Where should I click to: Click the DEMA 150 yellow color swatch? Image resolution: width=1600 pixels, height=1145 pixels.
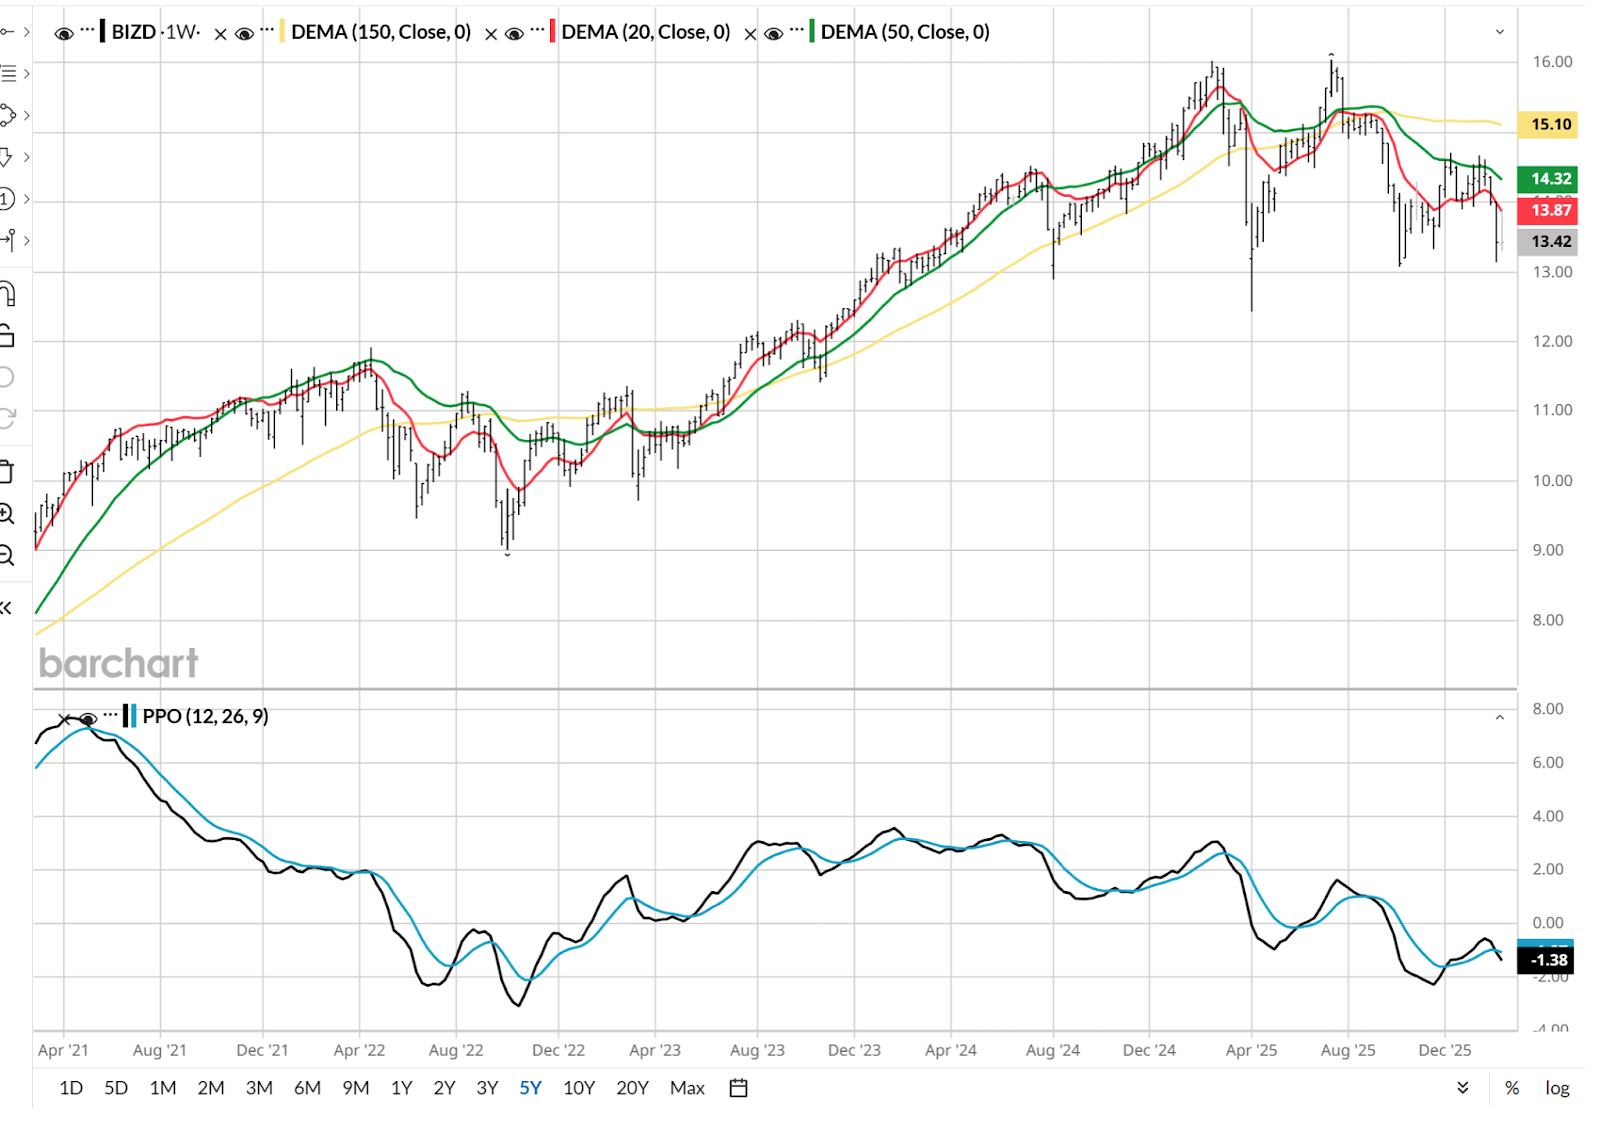click(x=282, y=31)
